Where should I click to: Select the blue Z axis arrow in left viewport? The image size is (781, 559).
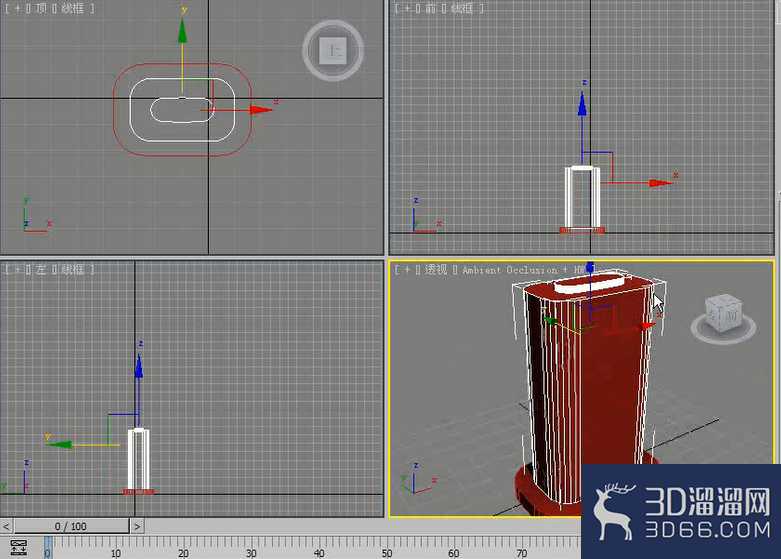[138, 365]
